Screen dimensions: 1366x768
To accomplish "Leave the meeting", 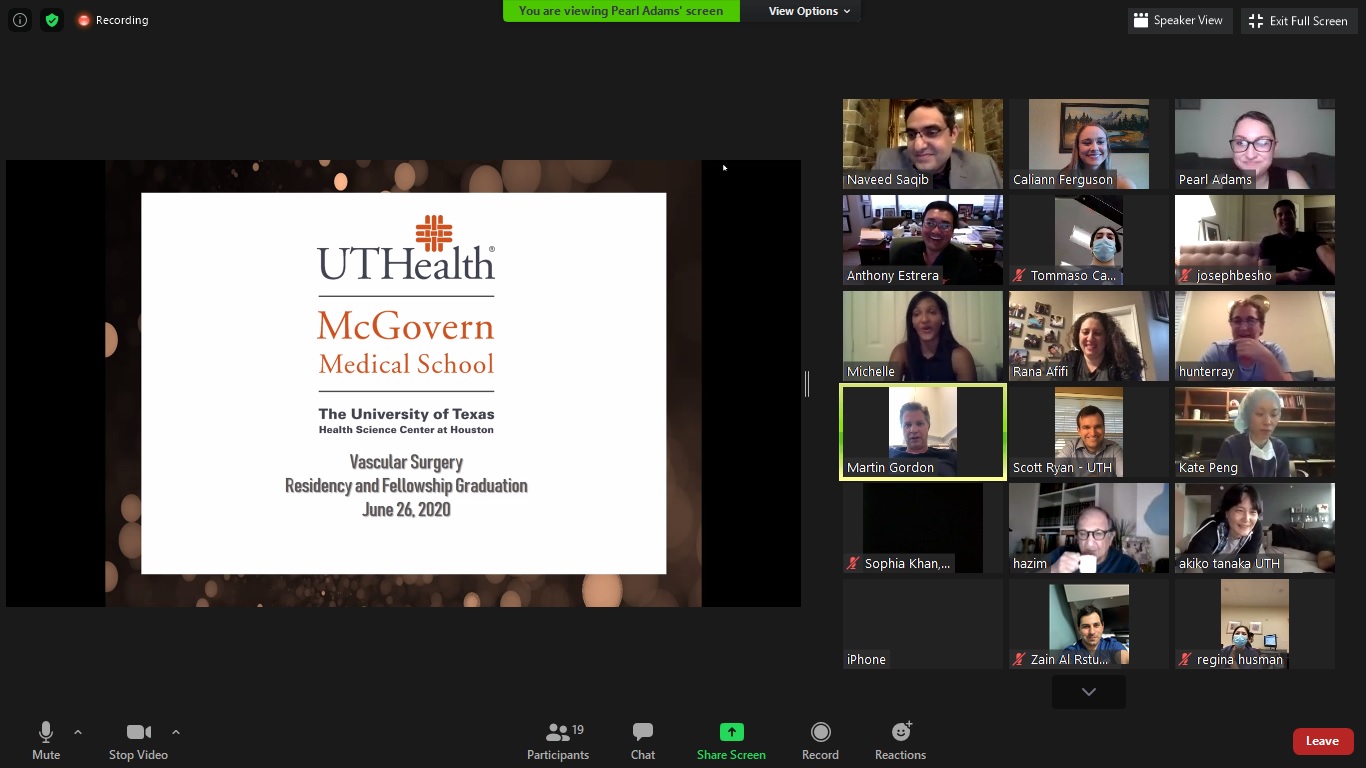I will [1322, 741].
